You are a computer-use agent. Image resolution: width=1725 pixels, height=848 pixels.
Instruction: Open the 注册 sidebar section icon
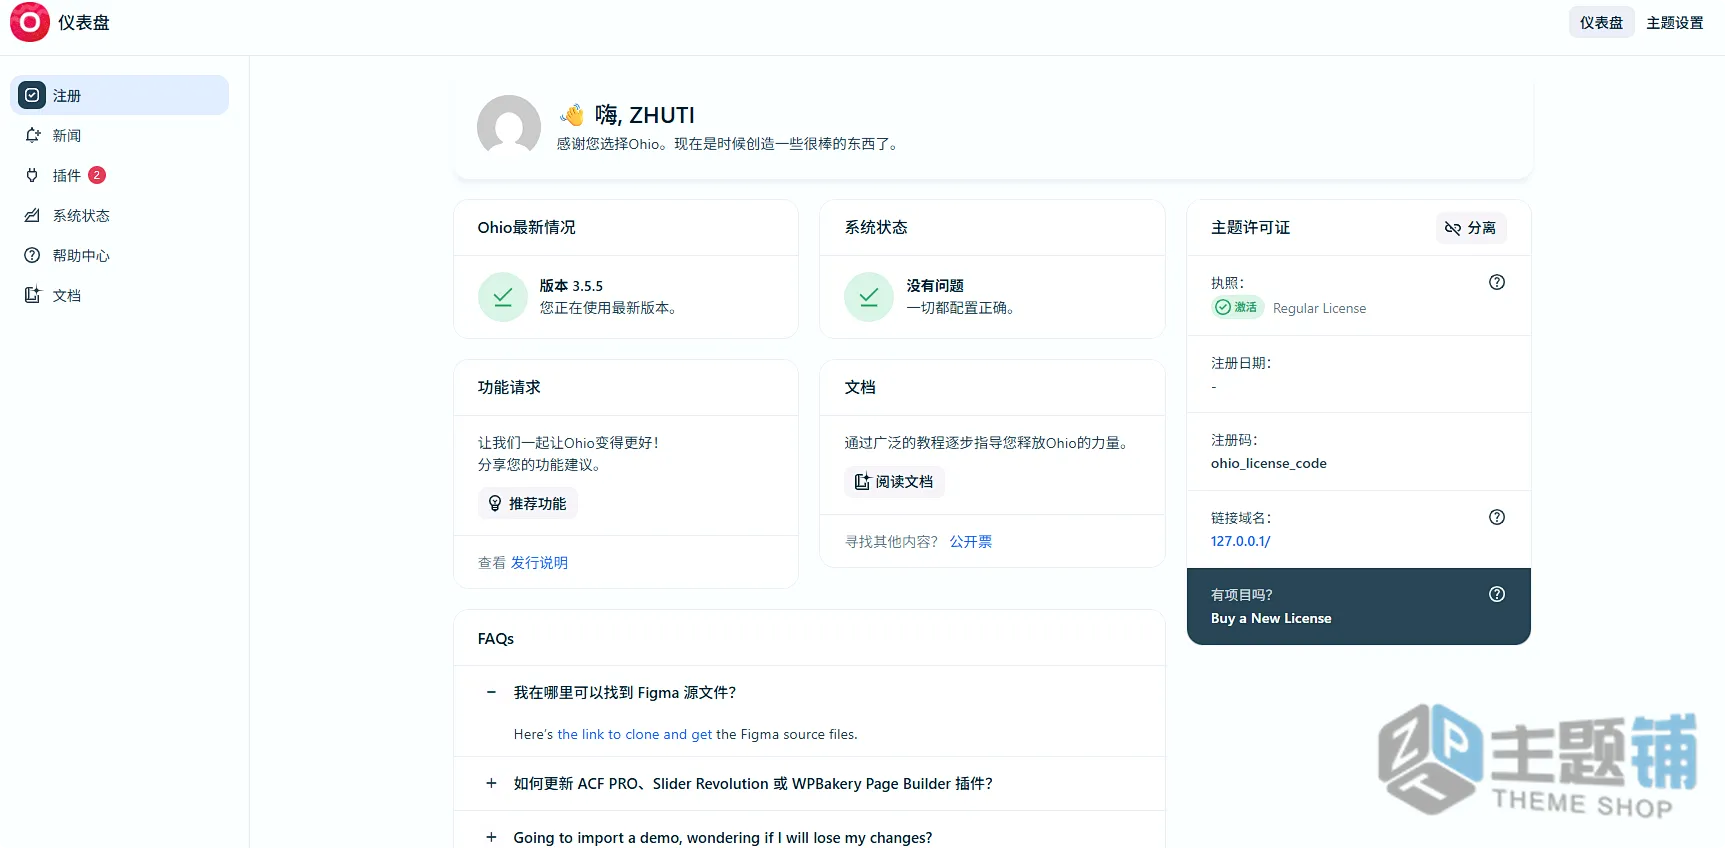[32, 95]
